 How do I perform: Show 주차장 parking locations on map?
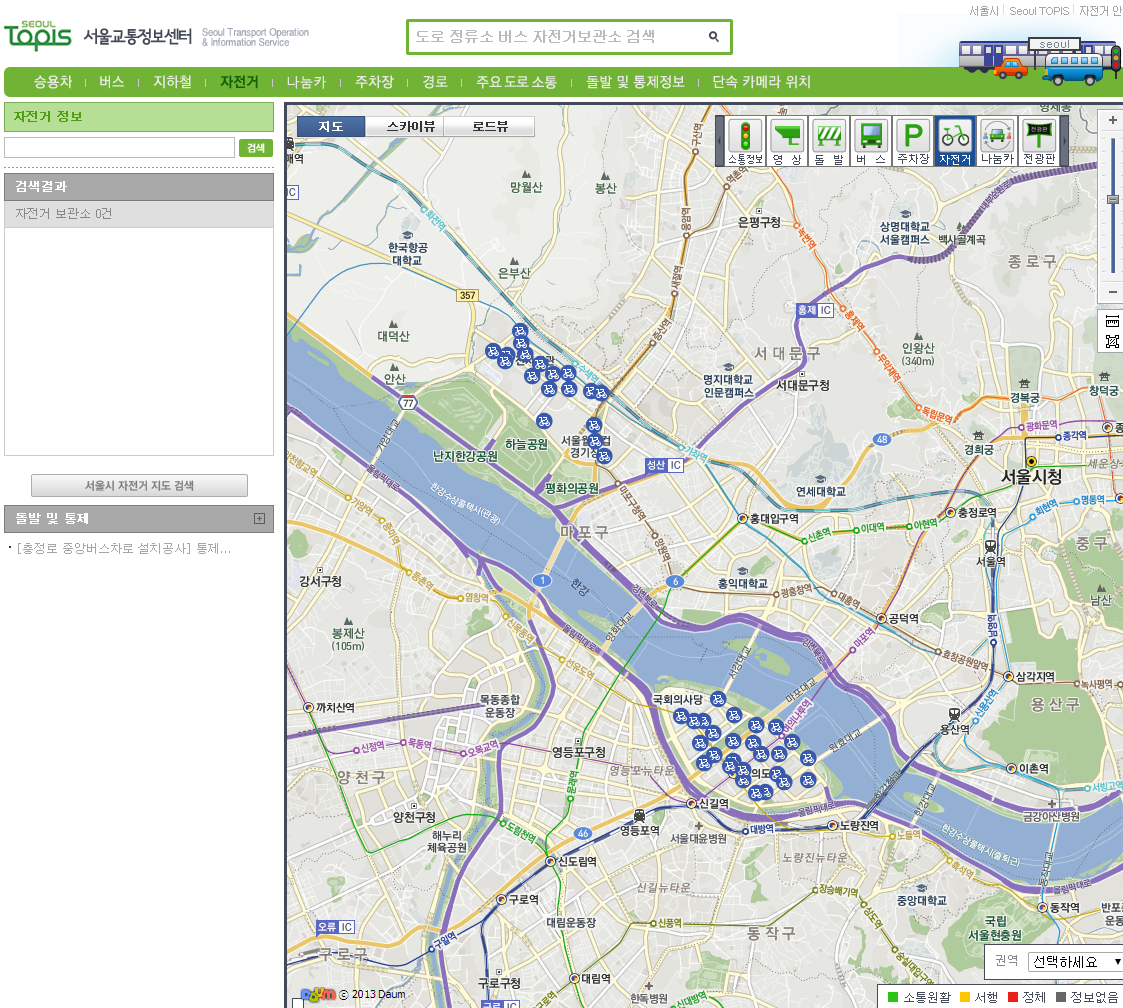click(912, 140)
